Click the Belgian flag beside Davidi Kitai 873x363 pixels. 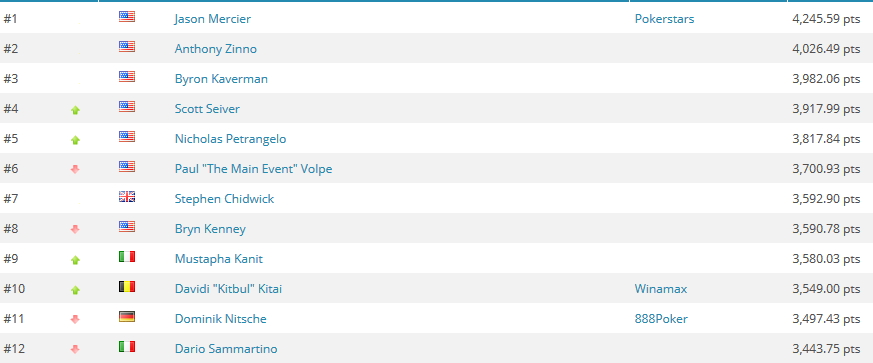127,287
